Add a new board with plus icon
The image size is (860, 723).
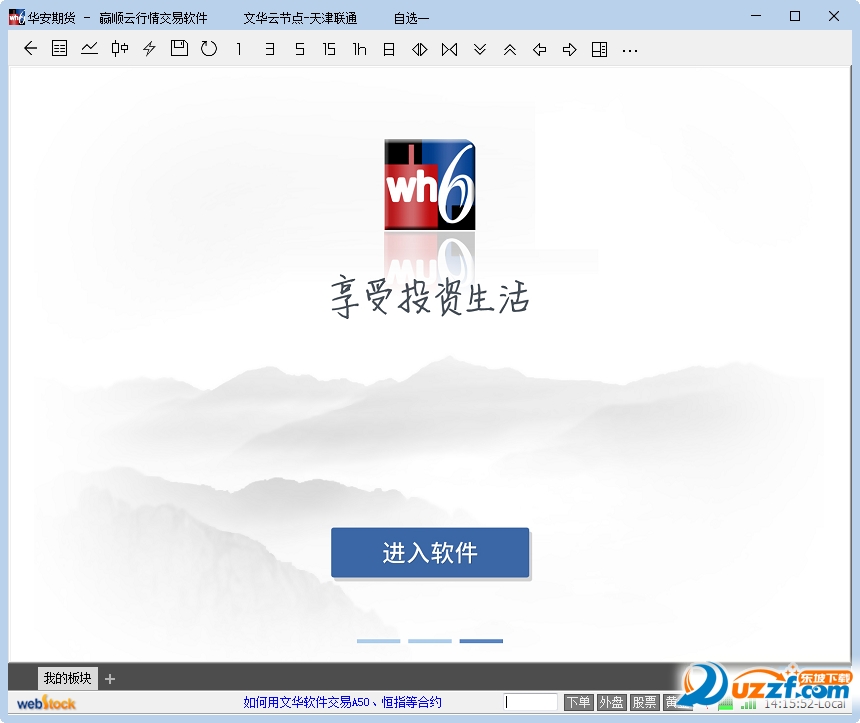coord(110,679)
